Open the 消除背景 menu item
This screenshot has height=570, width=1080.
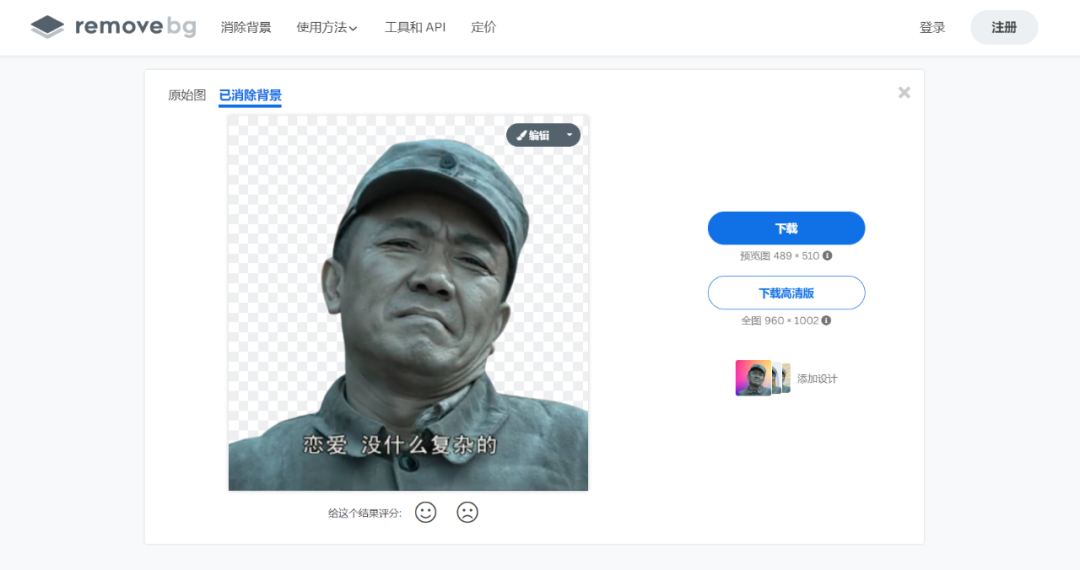[246, 28]
